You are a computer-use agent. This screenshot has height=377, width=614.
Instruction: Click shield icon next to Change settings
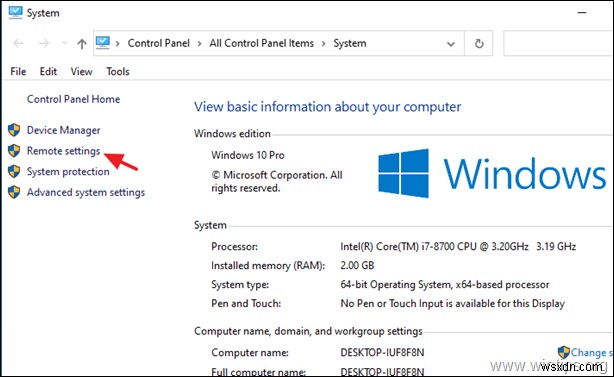tap(563, 352)
